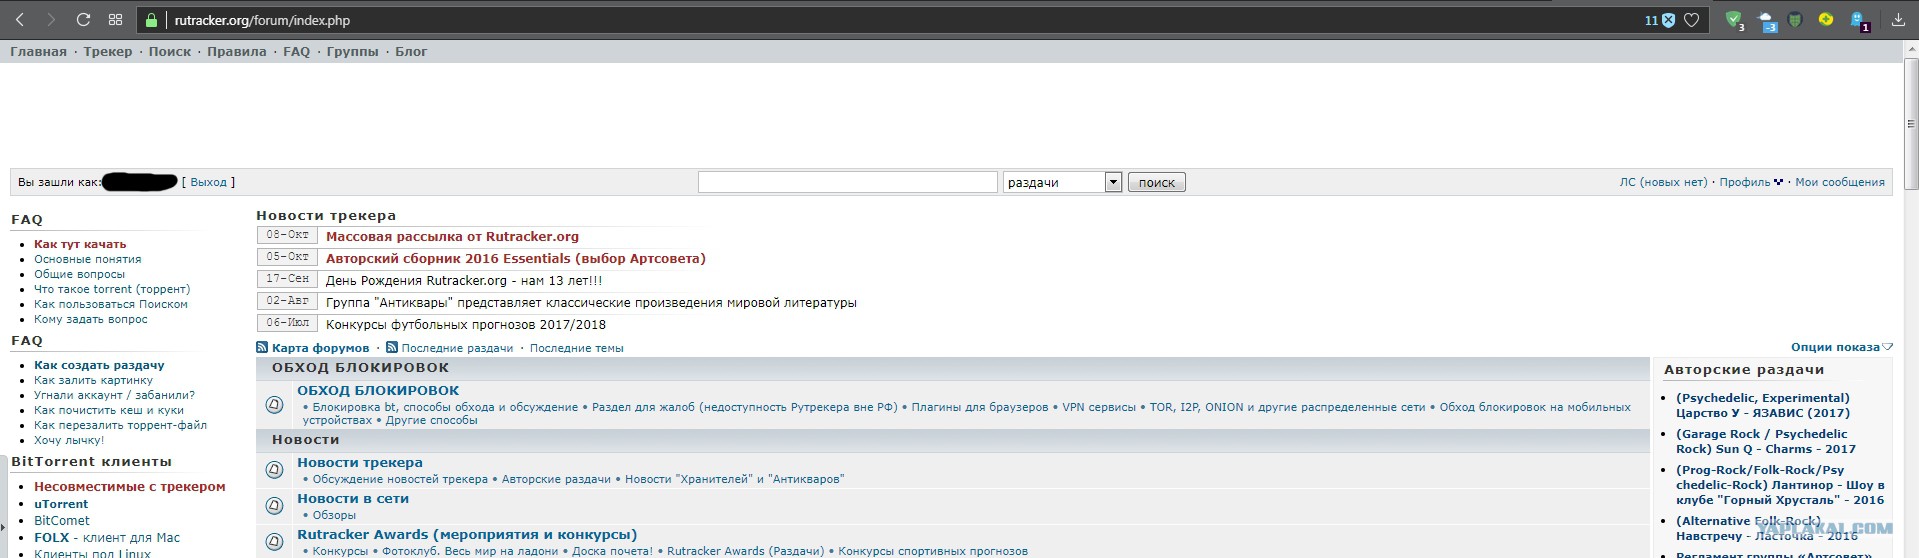Open Трекер in the top menu
The height and width of the screenshot is (558, 1919).
pyautogui.click(x=108, y=51)
